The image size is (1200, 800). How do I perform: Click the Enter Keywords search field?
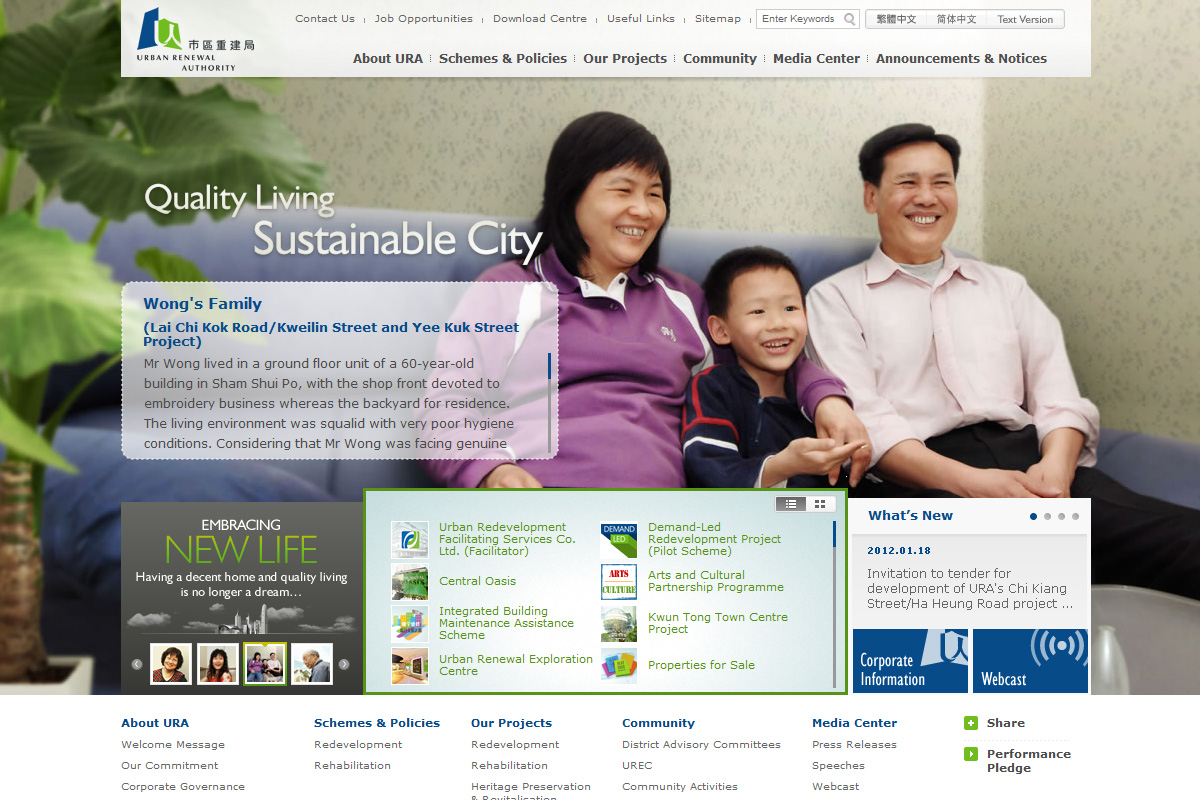click(800, 19)
